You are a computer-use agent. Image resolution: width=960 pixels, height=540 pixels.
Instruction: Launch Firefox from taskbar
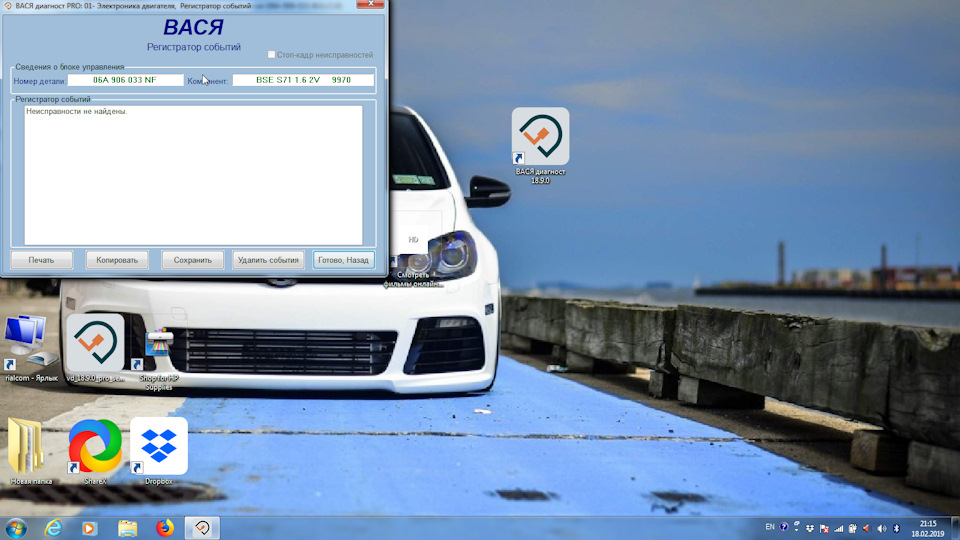pos(165,528)
